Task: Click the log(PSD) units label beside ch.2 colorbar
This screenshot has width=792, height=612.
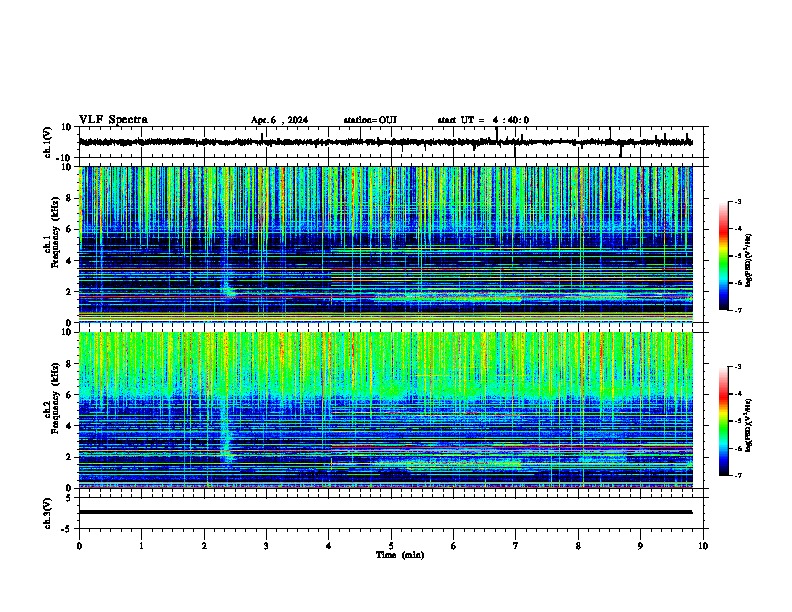Action: [x=749, y=425]
